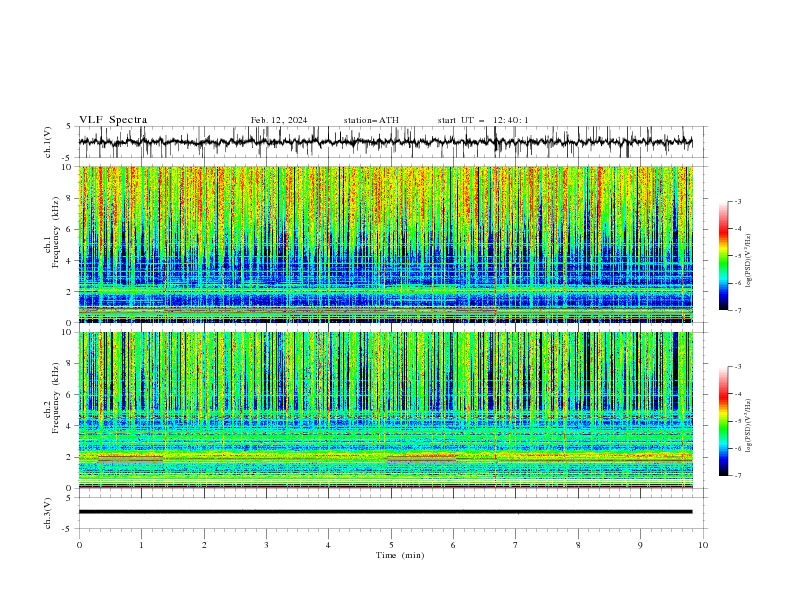Click the 'ch.1(V)' waveform axis label
Screen dimensions: 792x612
48,142
